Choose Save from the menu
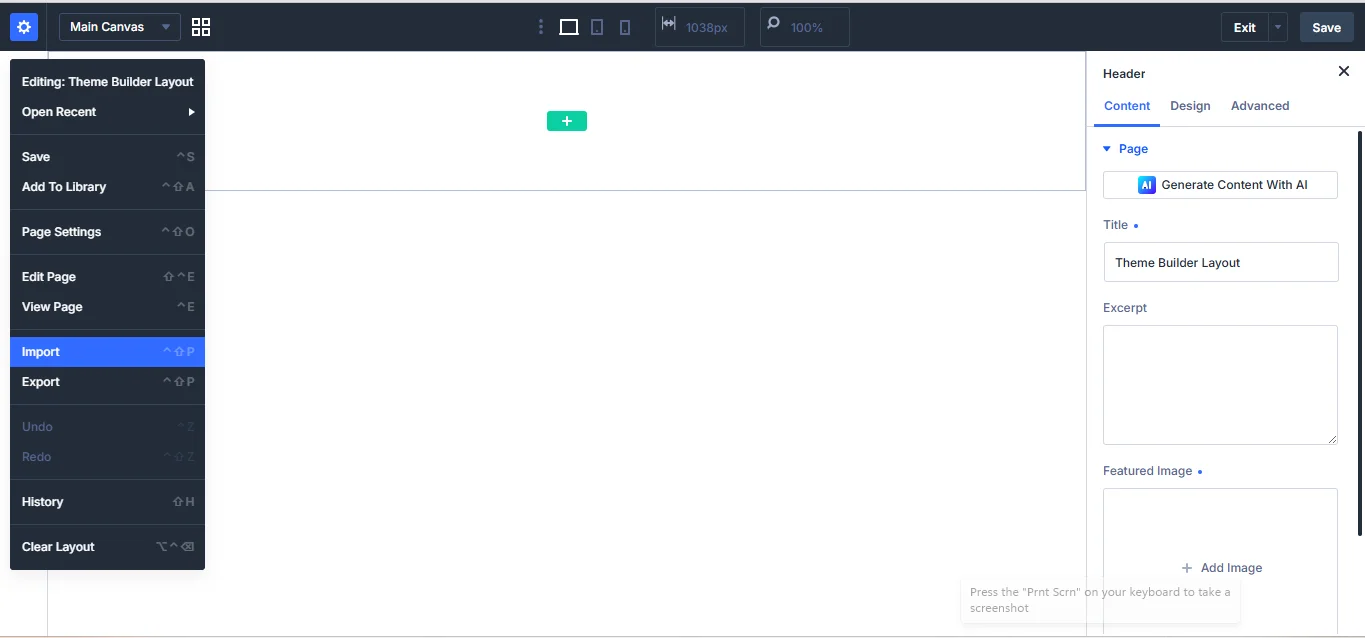This screenshot has height=638, width=1365. pos(108,157)
